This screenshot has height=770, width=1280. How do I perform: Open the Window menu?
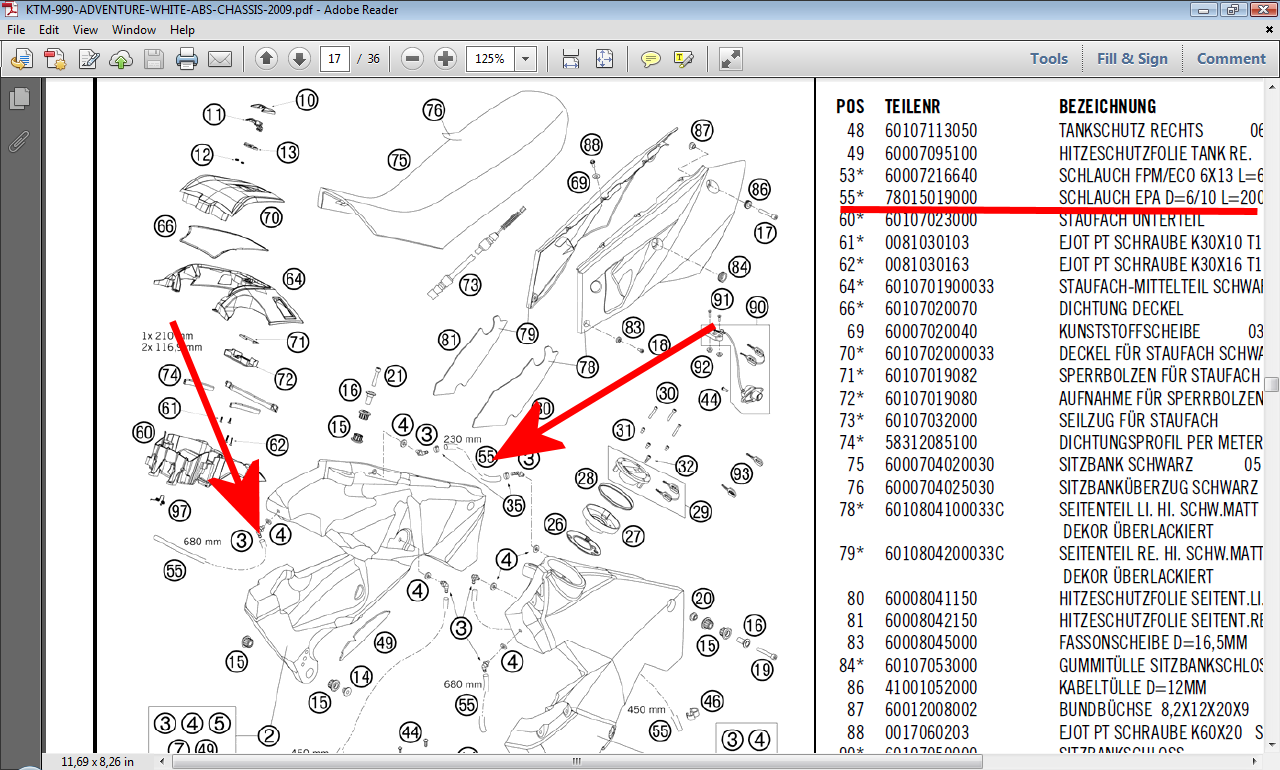133,30
